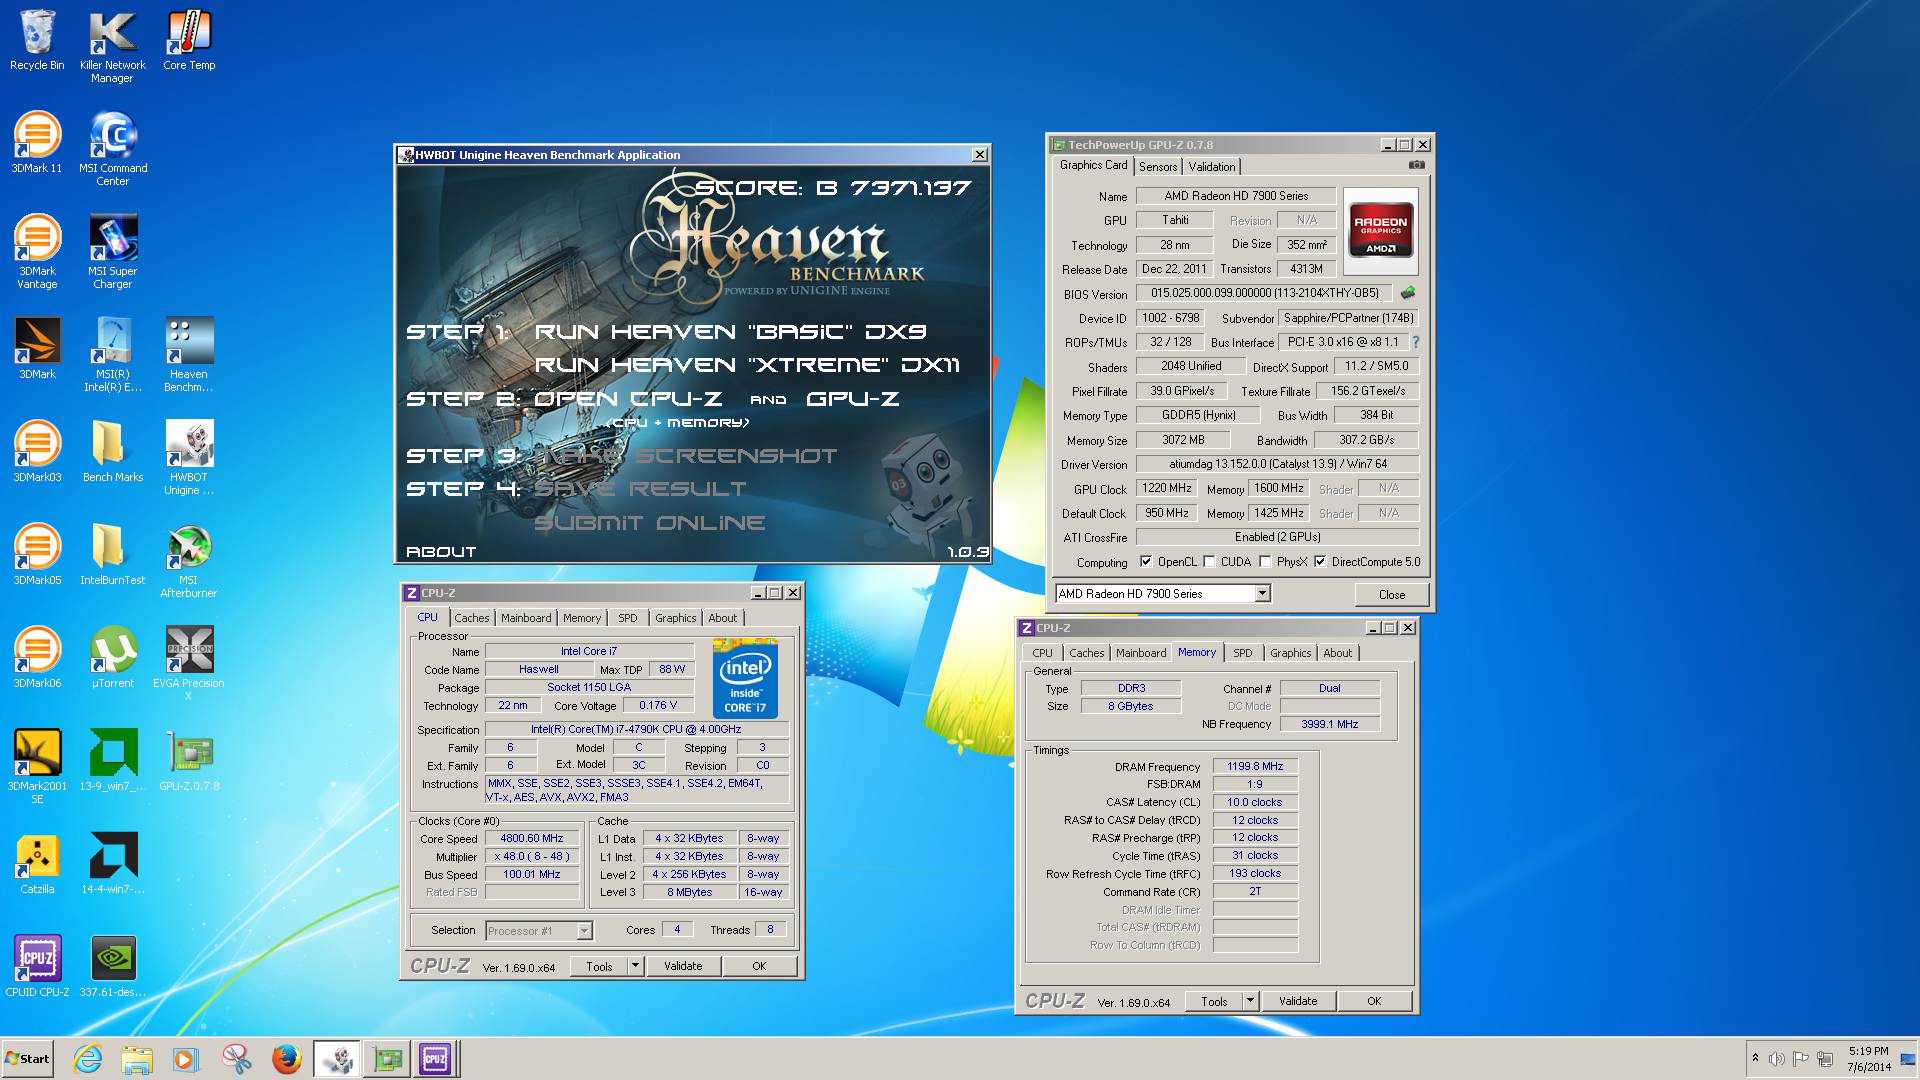
Task: Click the Core Speed value field
Action: [x=532, y=839]
